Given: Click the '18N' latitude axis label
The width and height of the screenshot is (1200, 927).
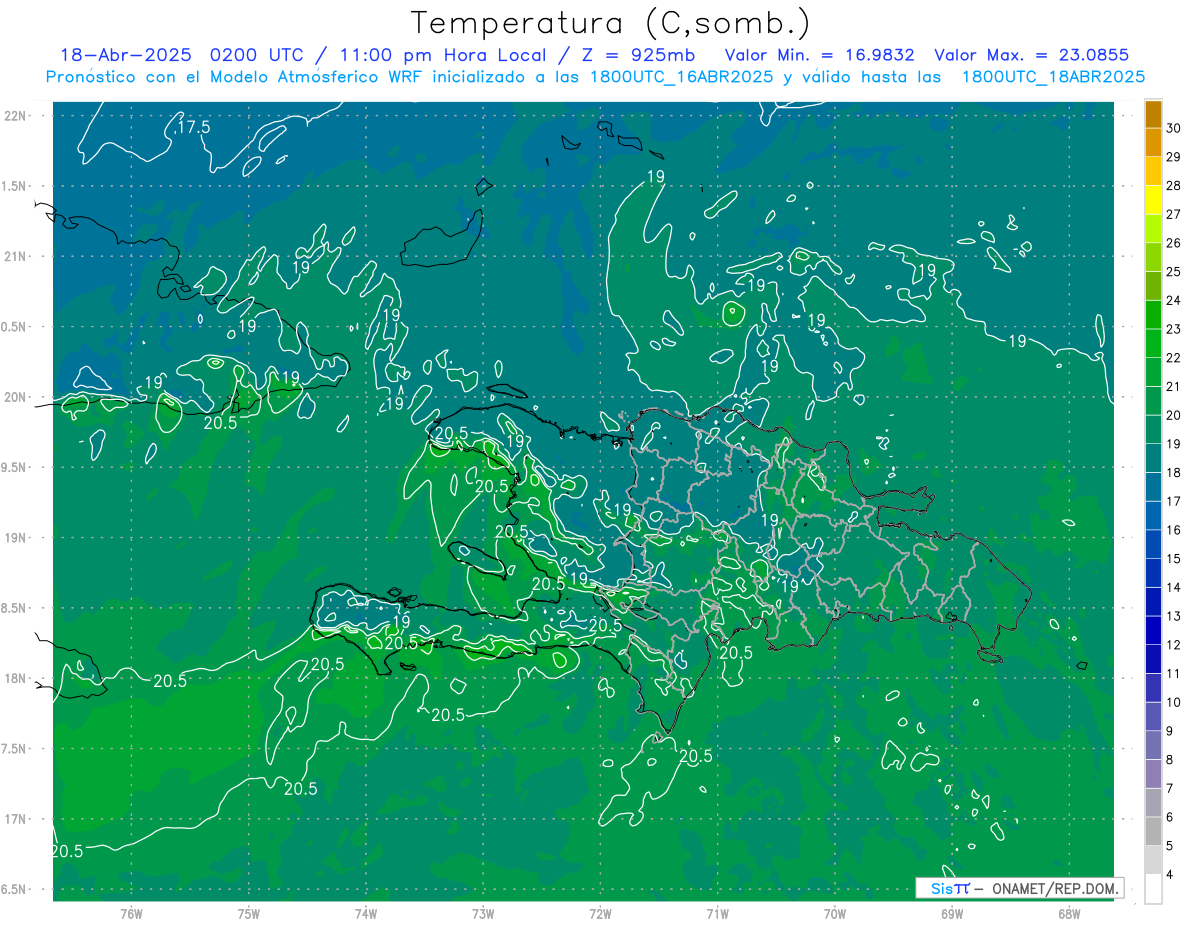Looking at the screenshot, I should click(16, 678).
